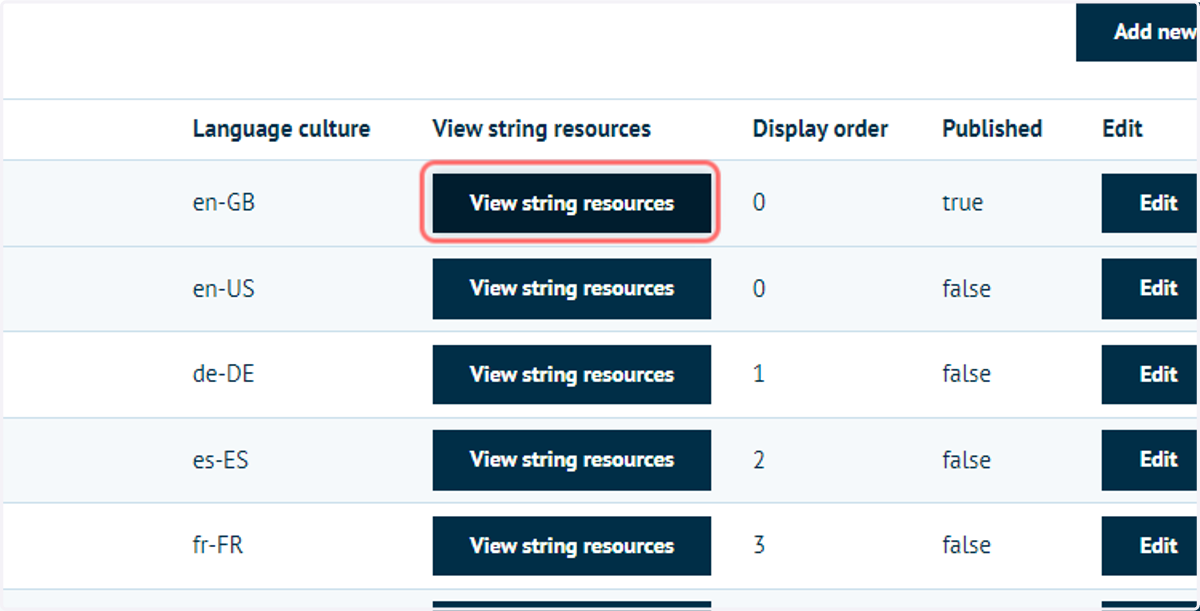Click display order 1 in de-DE row
Image resolution: width=1200 pixels, height=611 pixels.
coord(759,374)
